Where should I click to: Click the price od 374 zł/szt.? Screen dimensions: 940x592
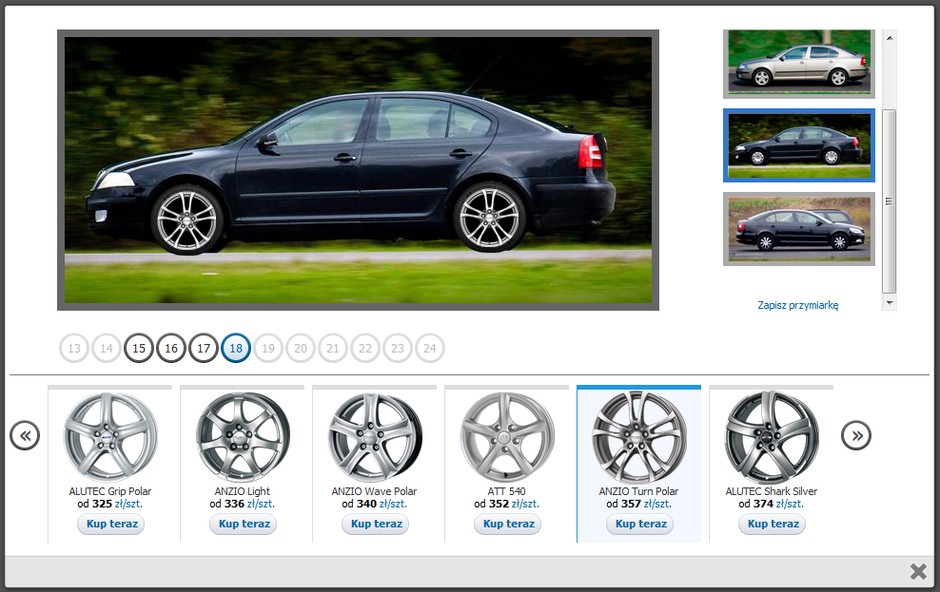772,504
